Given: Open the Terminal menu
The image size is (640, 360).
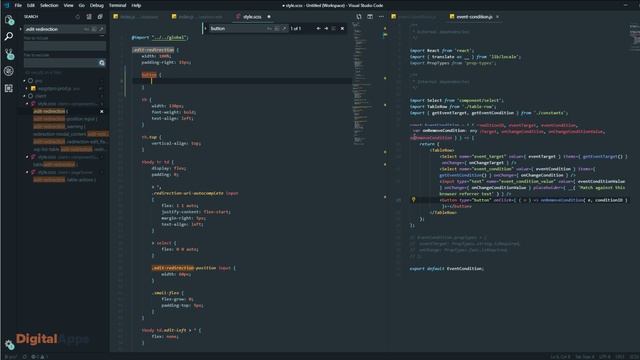Looking at the screenshot, I should pyautogui.click(x=118, y=5).
